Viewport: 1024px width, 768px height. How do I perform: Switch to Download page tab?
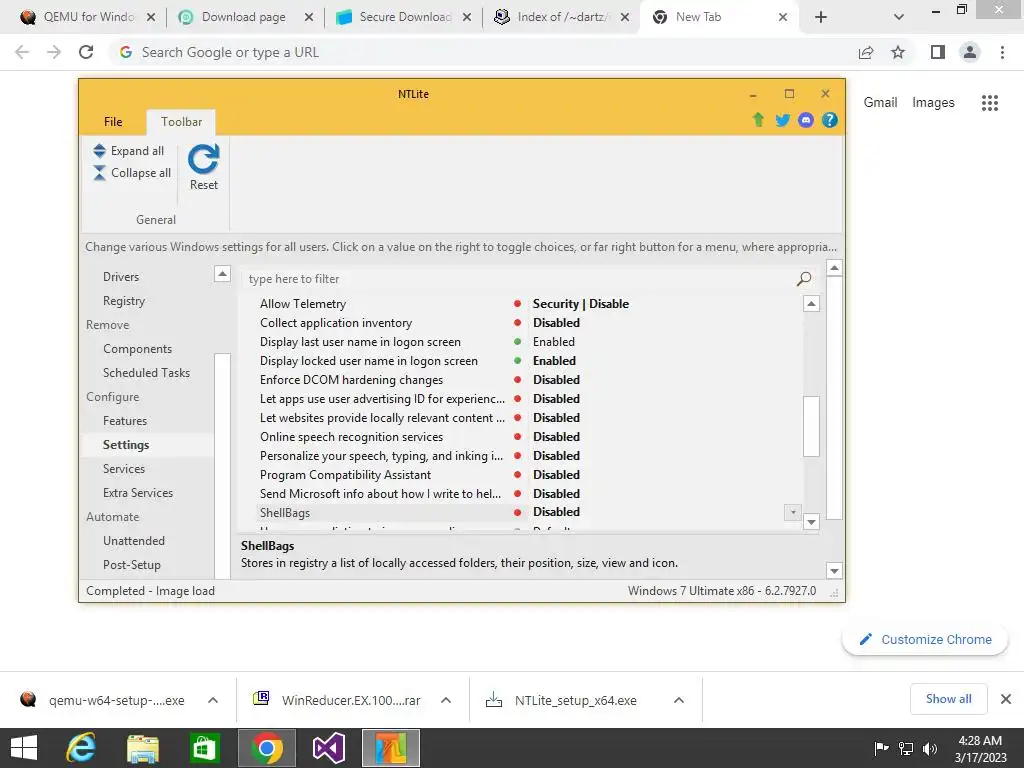pos(244,17)
